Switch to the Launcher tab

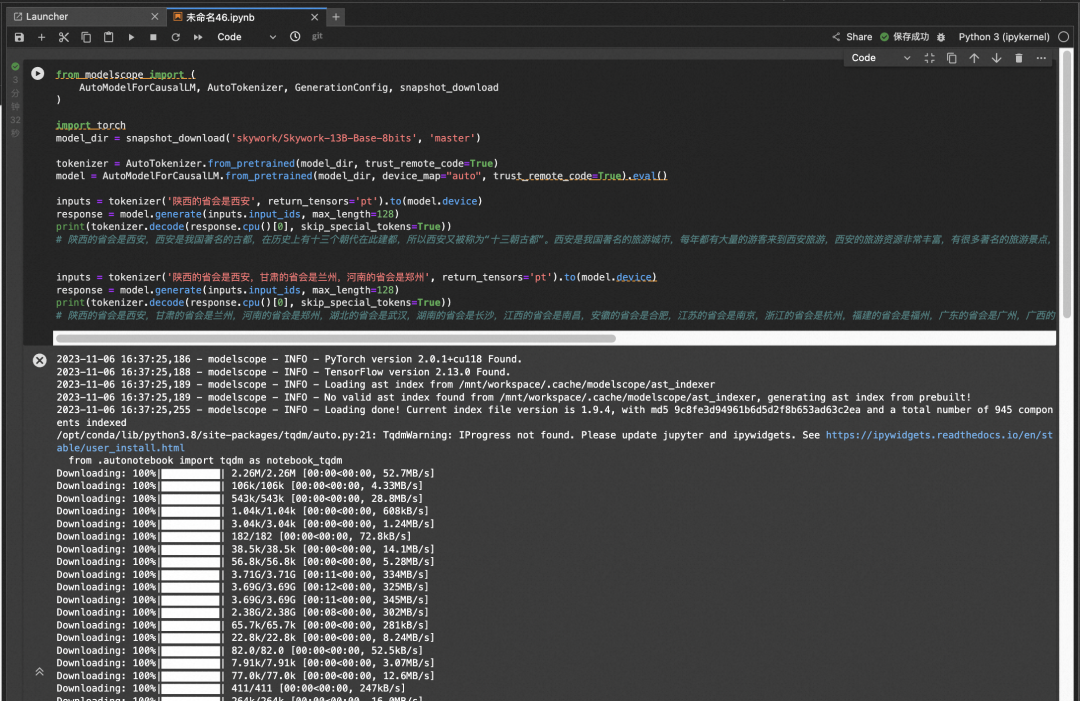(x=48, y=17)
